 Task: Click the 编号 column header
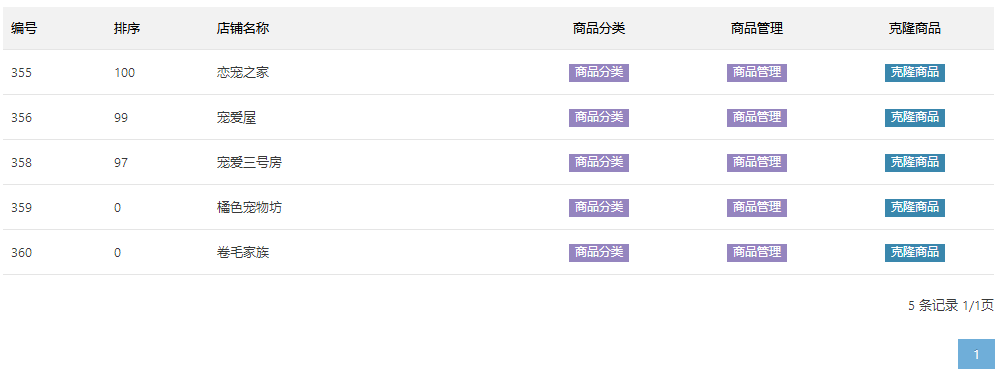(x=24, y=29)
